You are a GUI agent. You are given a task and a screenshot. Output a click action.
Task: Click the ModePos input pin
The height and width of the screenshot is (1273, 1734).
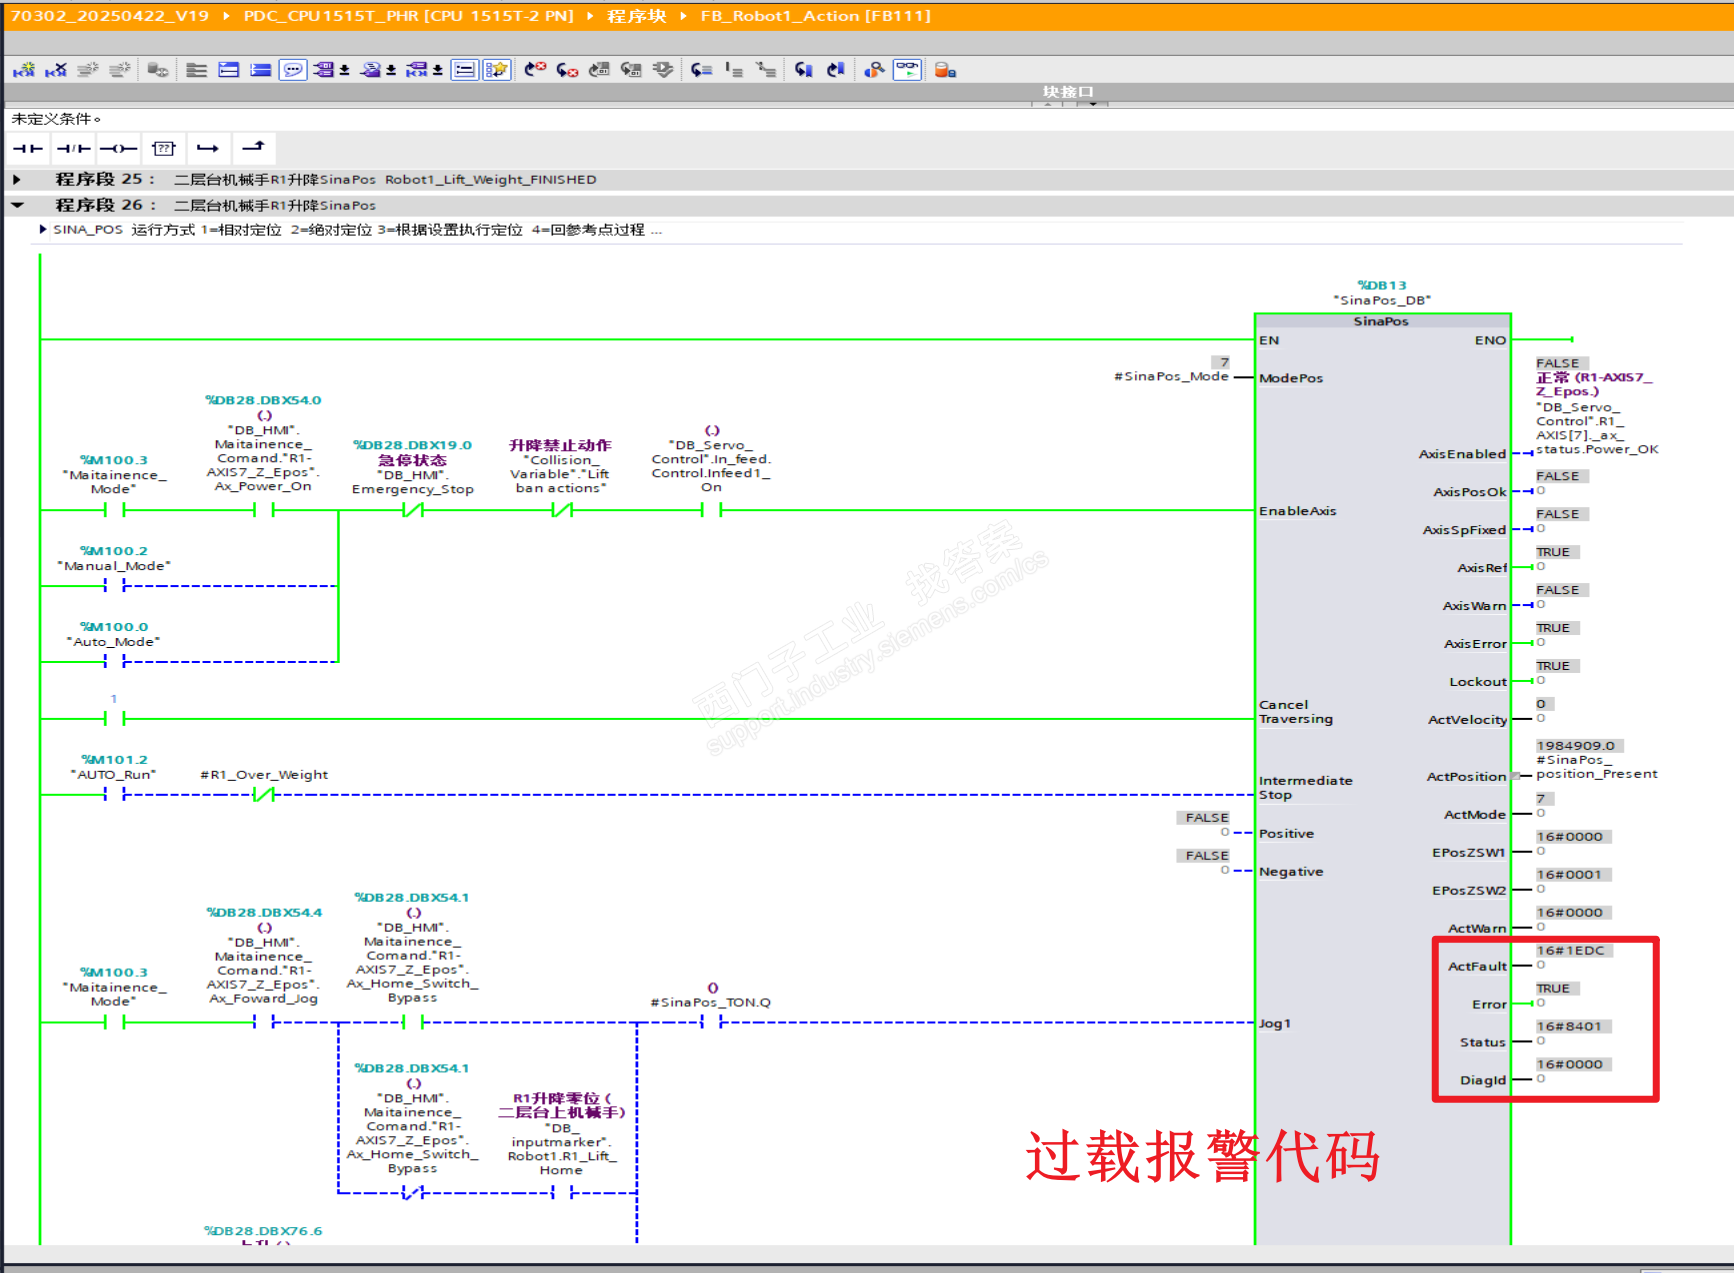tap(1291, 378)
